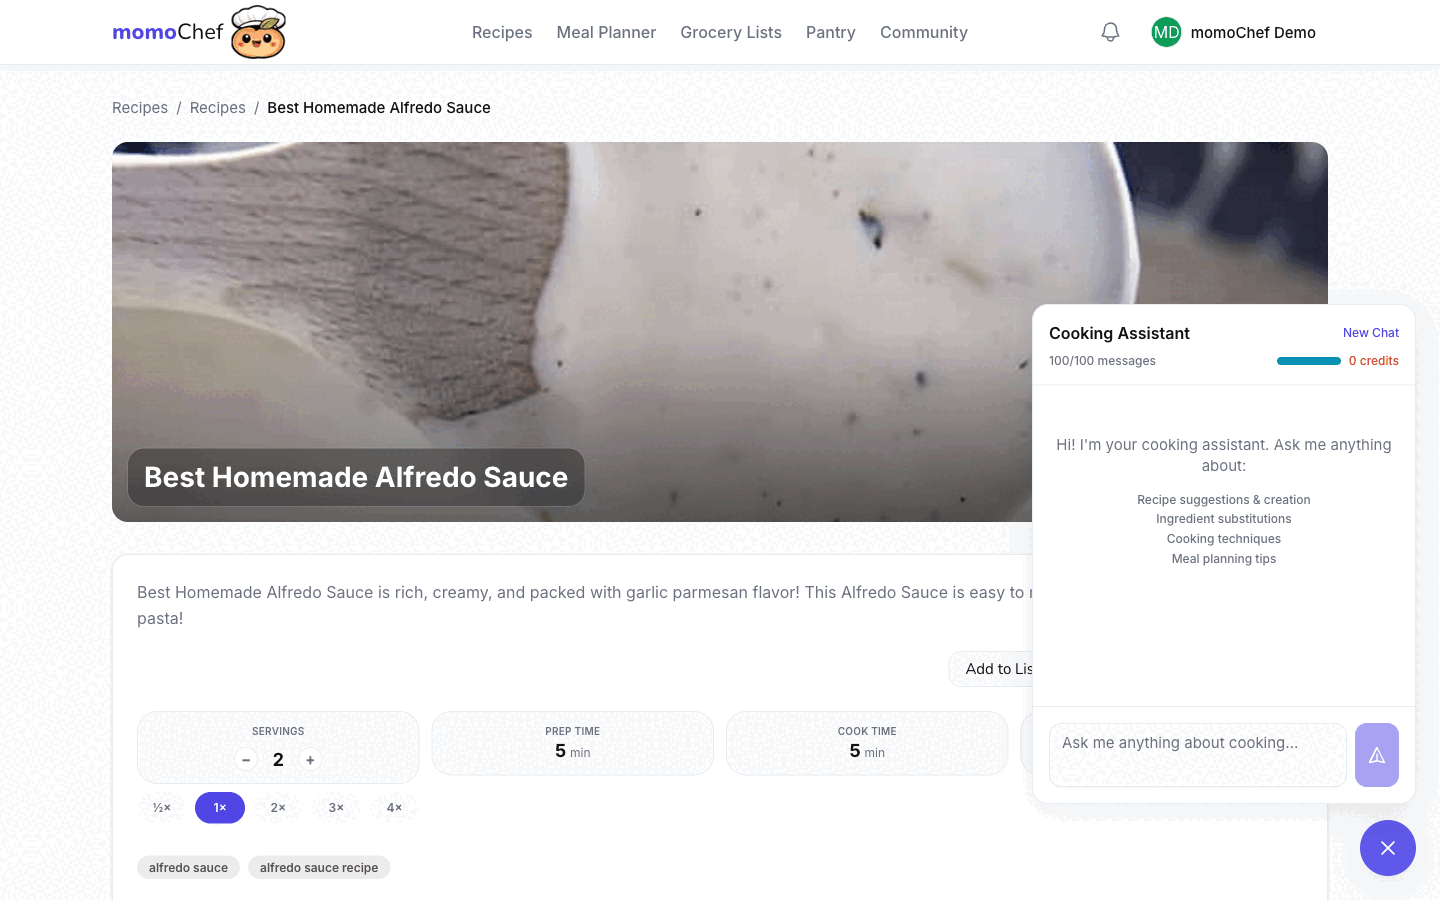Click the servings count value 2
The height and width of the screenshot is (900, 1440).
coord(278,760)
